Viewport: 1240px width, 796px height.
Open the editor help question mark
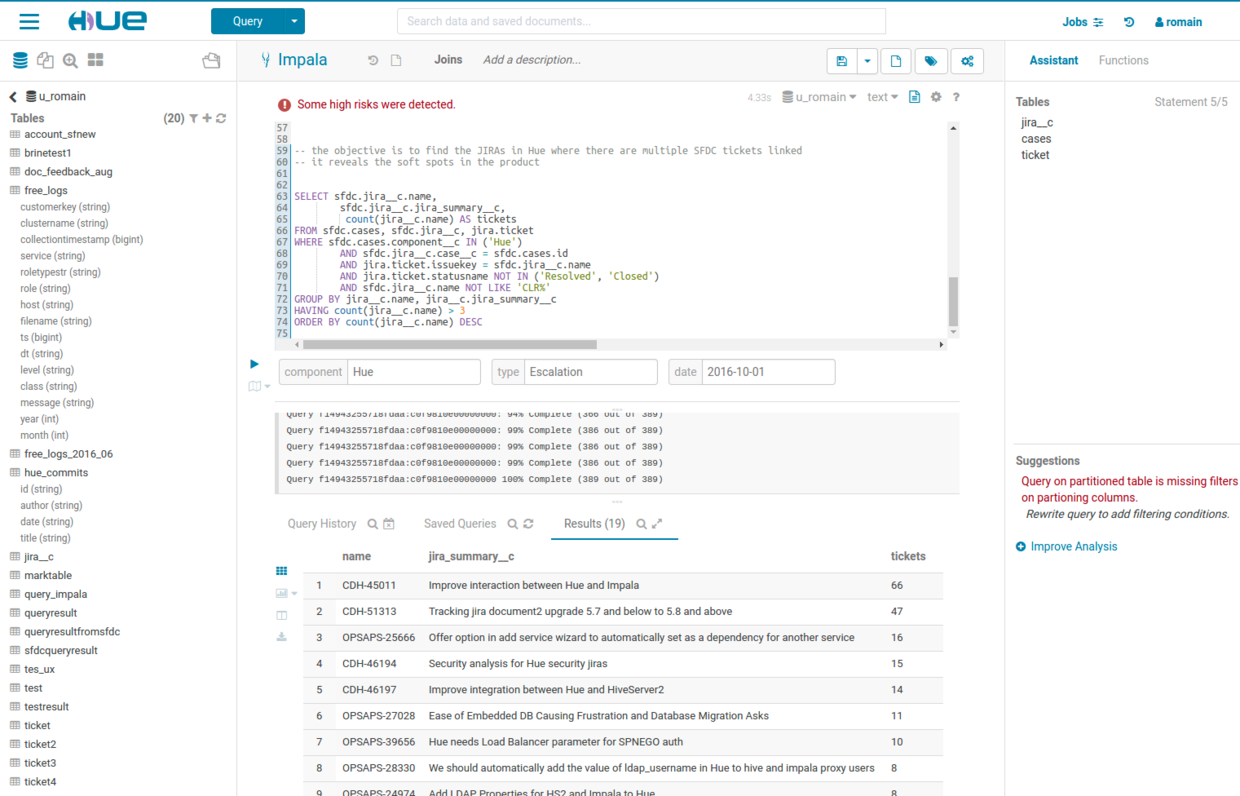coord(956,97)
